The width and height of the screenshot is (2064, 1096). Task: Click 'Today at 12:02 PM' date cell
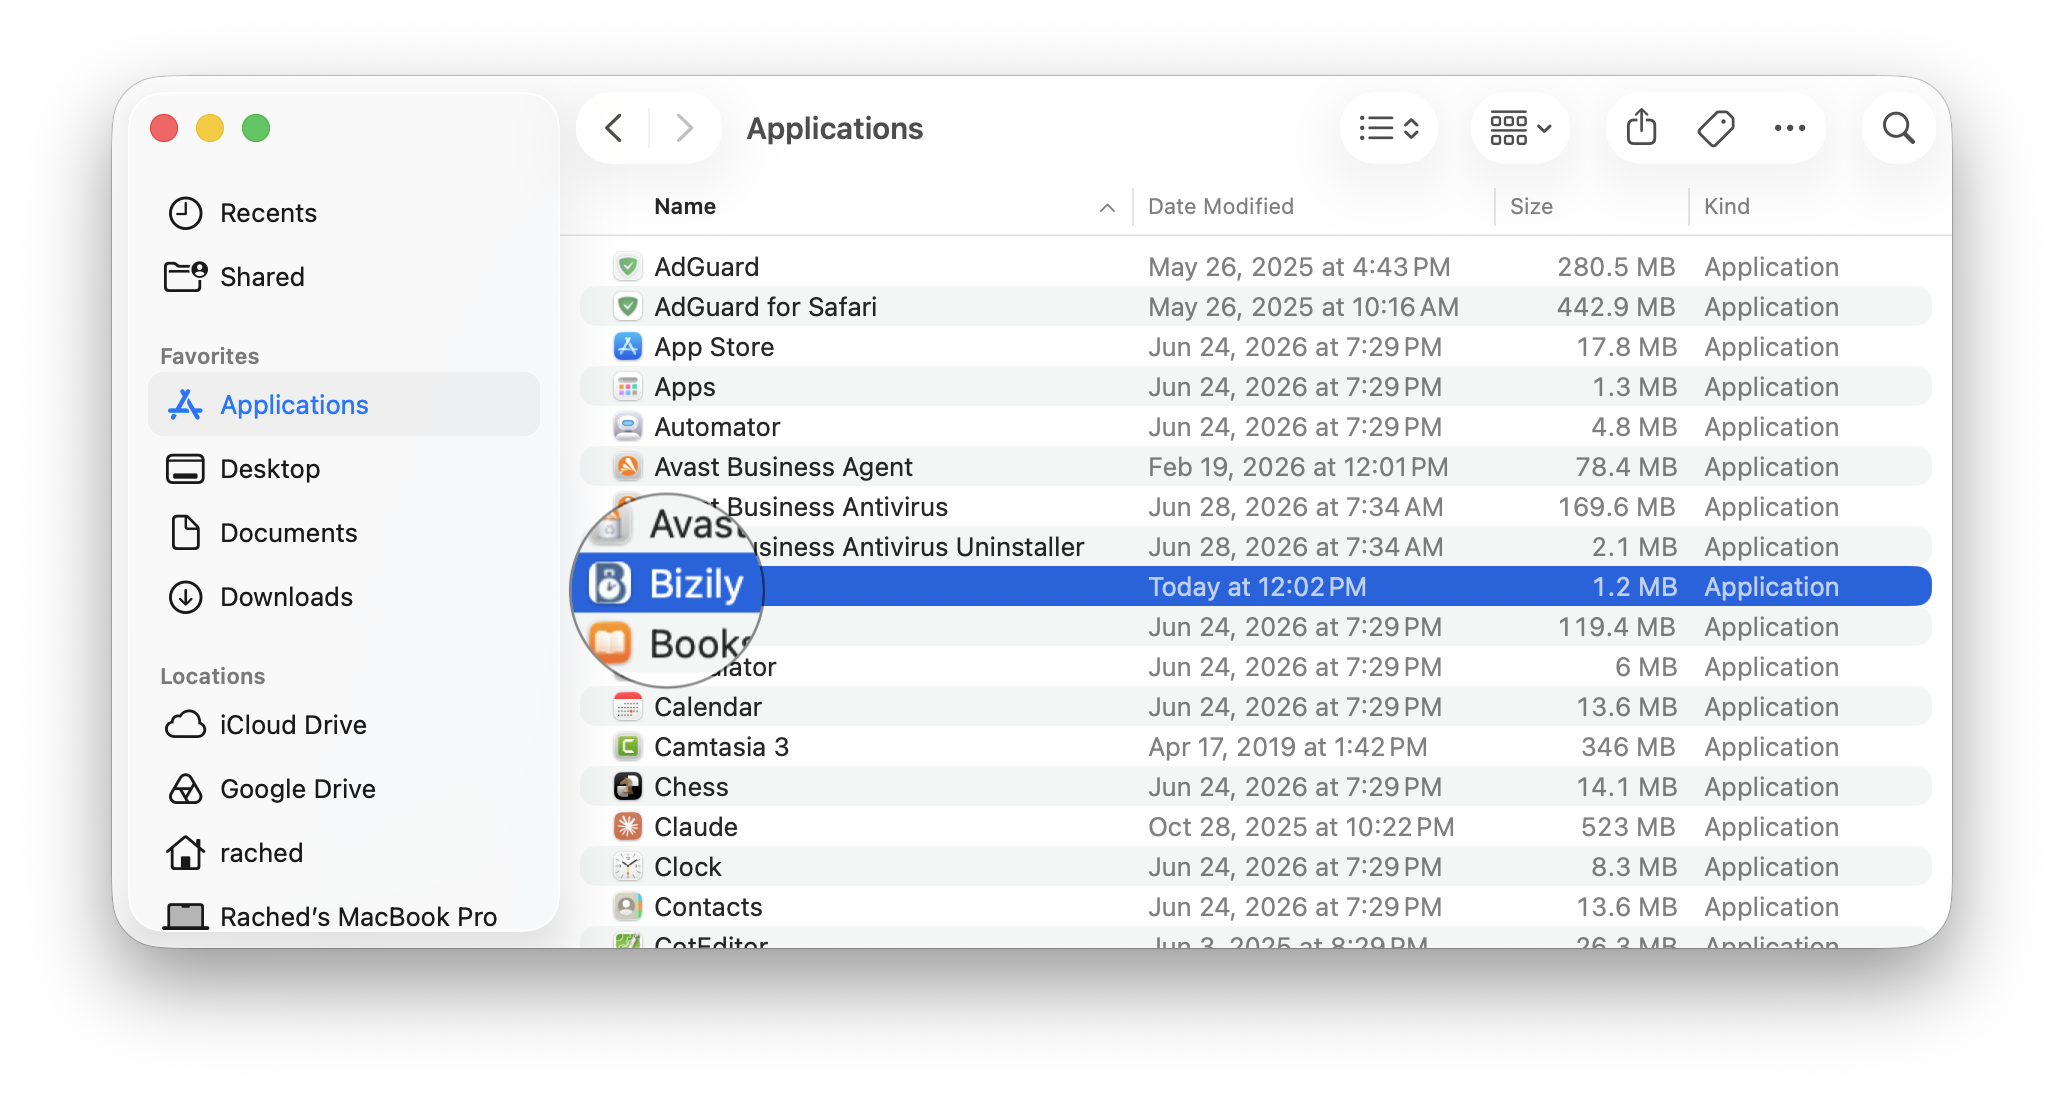coord(1257,587)
